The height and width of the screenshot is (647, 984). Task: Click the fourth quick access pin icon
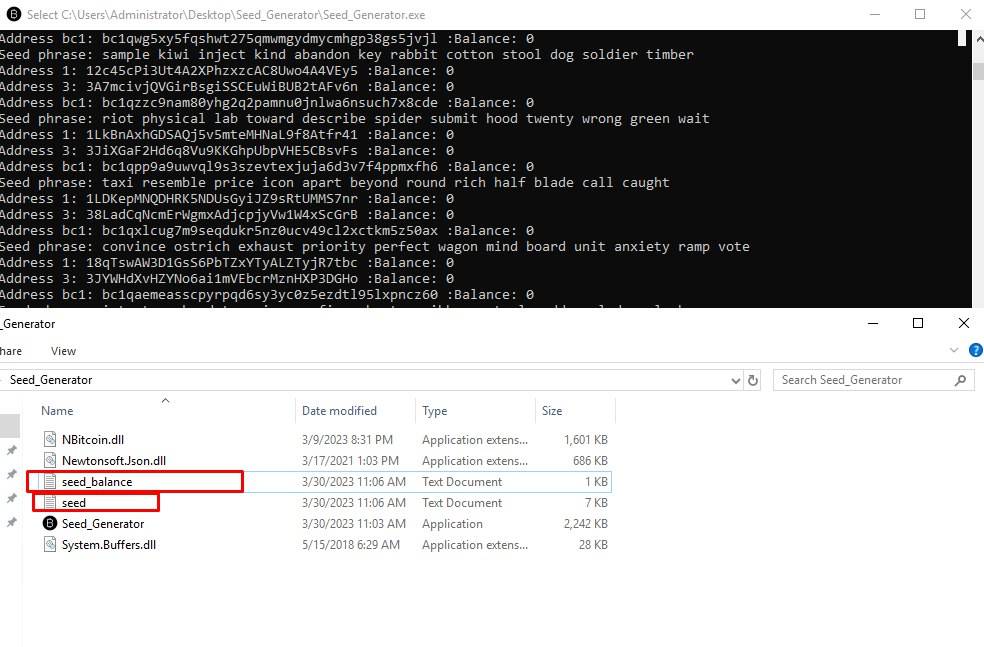pyautogui.click(x=11, y=522)
